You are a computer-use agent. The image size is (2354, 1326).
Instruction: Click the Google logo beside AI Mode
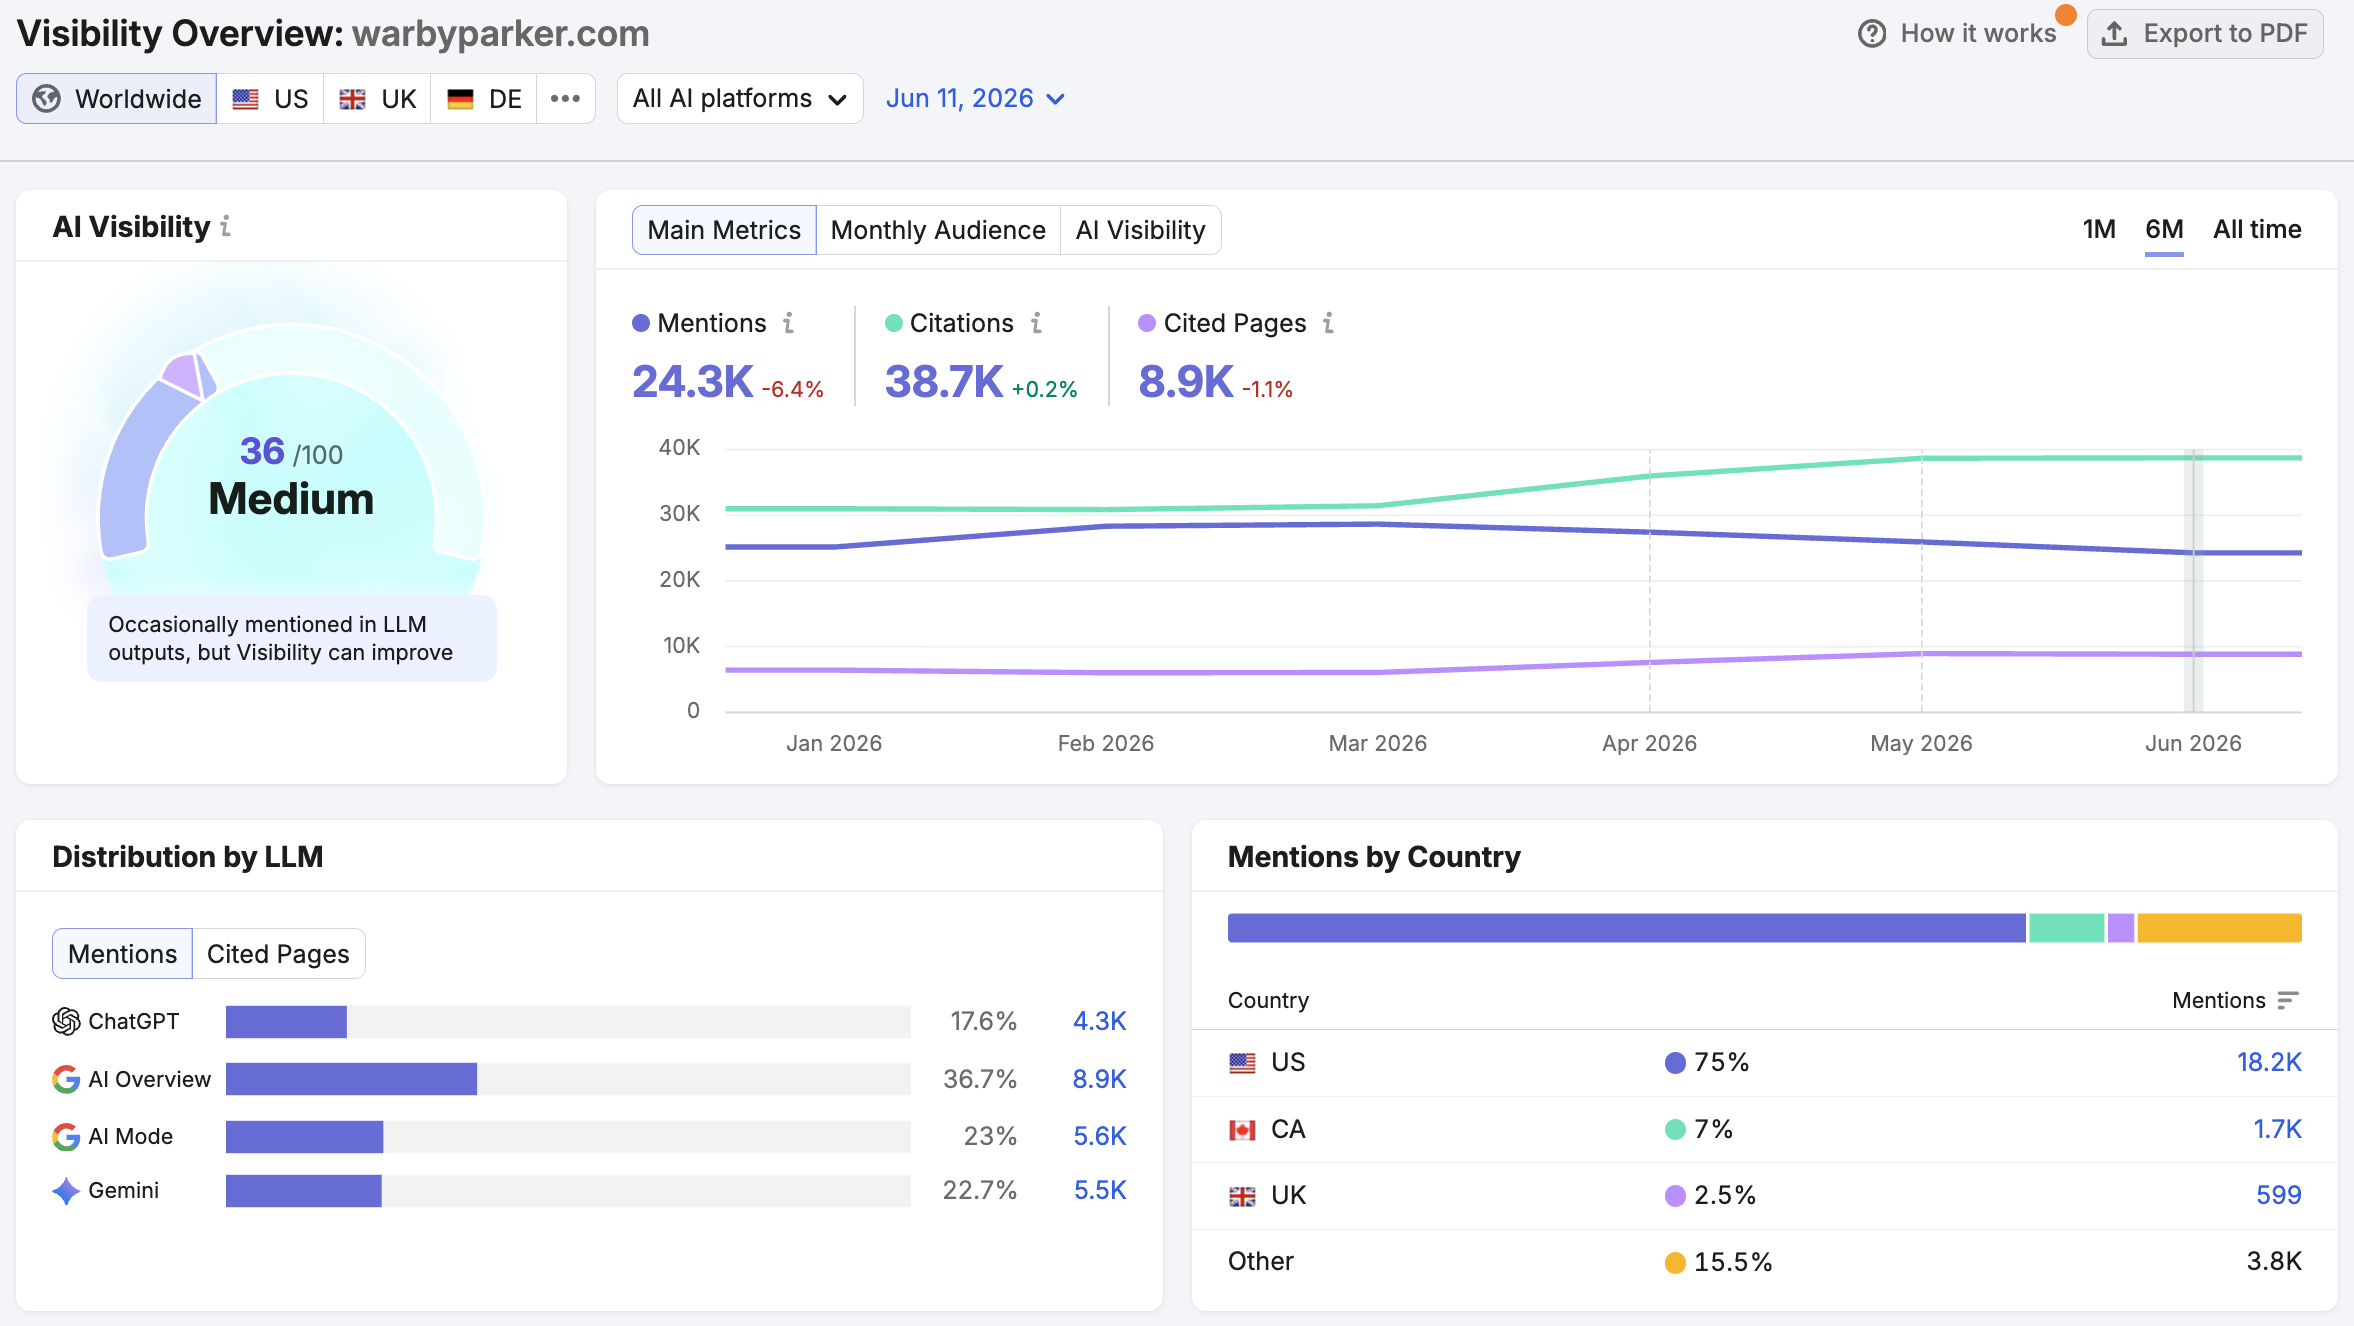(66, 1136)
